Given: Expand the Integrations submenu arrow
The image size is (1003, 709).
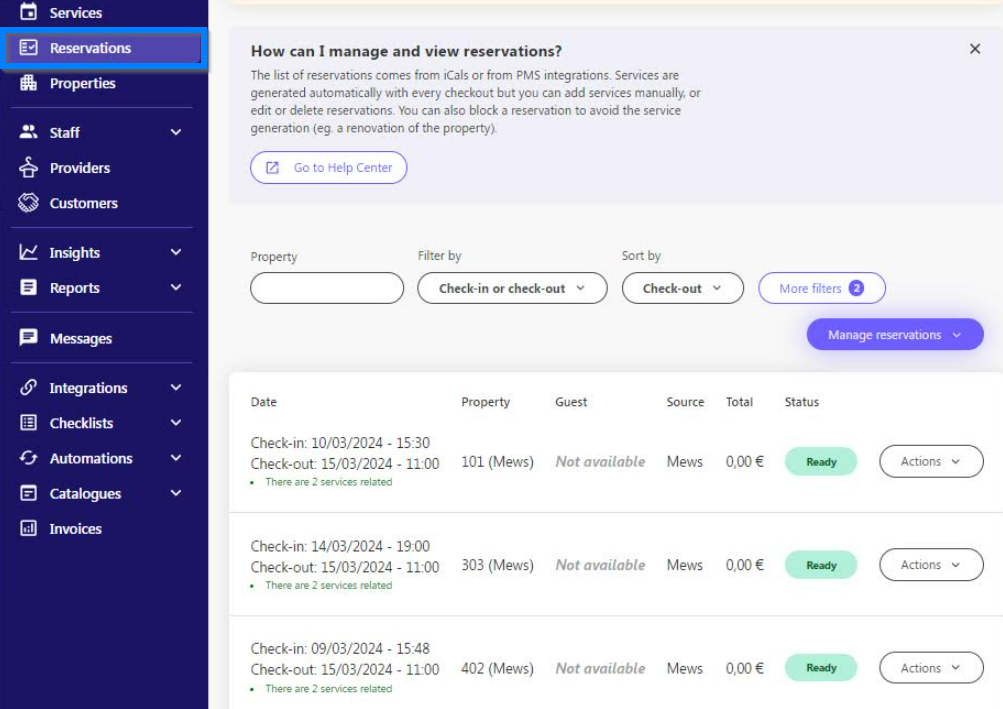Looking at the screenshot, I should (x=176, y=388).
